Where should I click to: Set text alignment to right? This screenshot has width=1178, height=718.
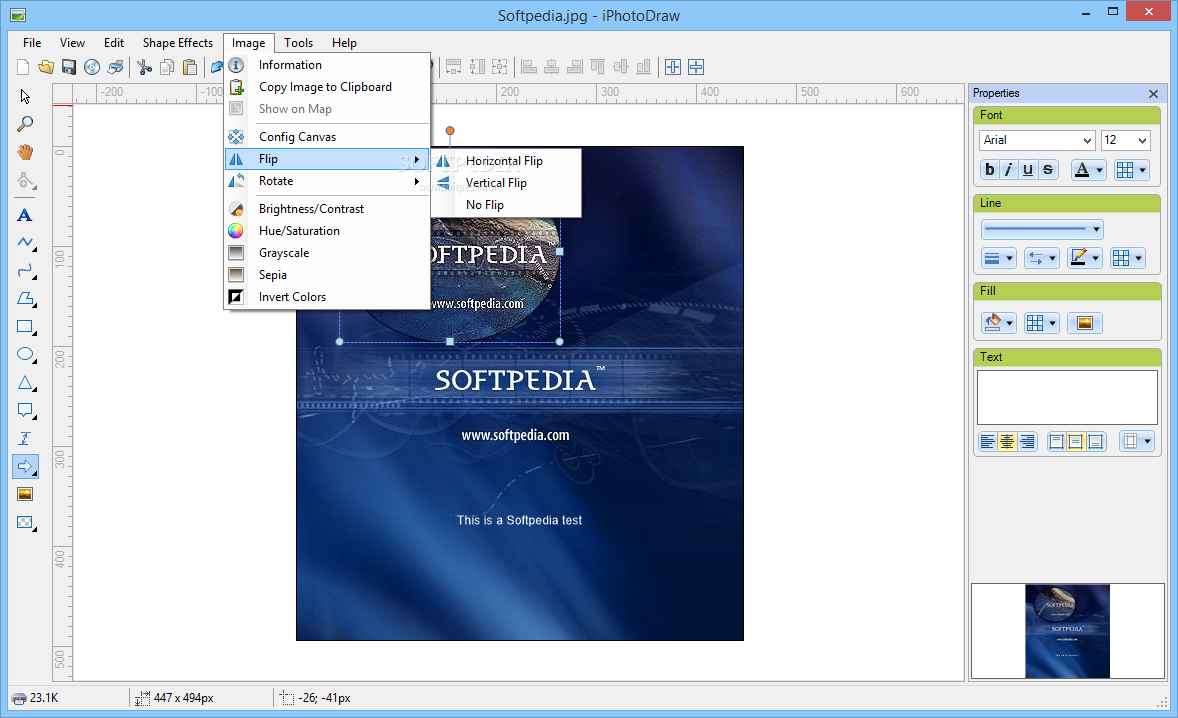tap(1026, 442)
